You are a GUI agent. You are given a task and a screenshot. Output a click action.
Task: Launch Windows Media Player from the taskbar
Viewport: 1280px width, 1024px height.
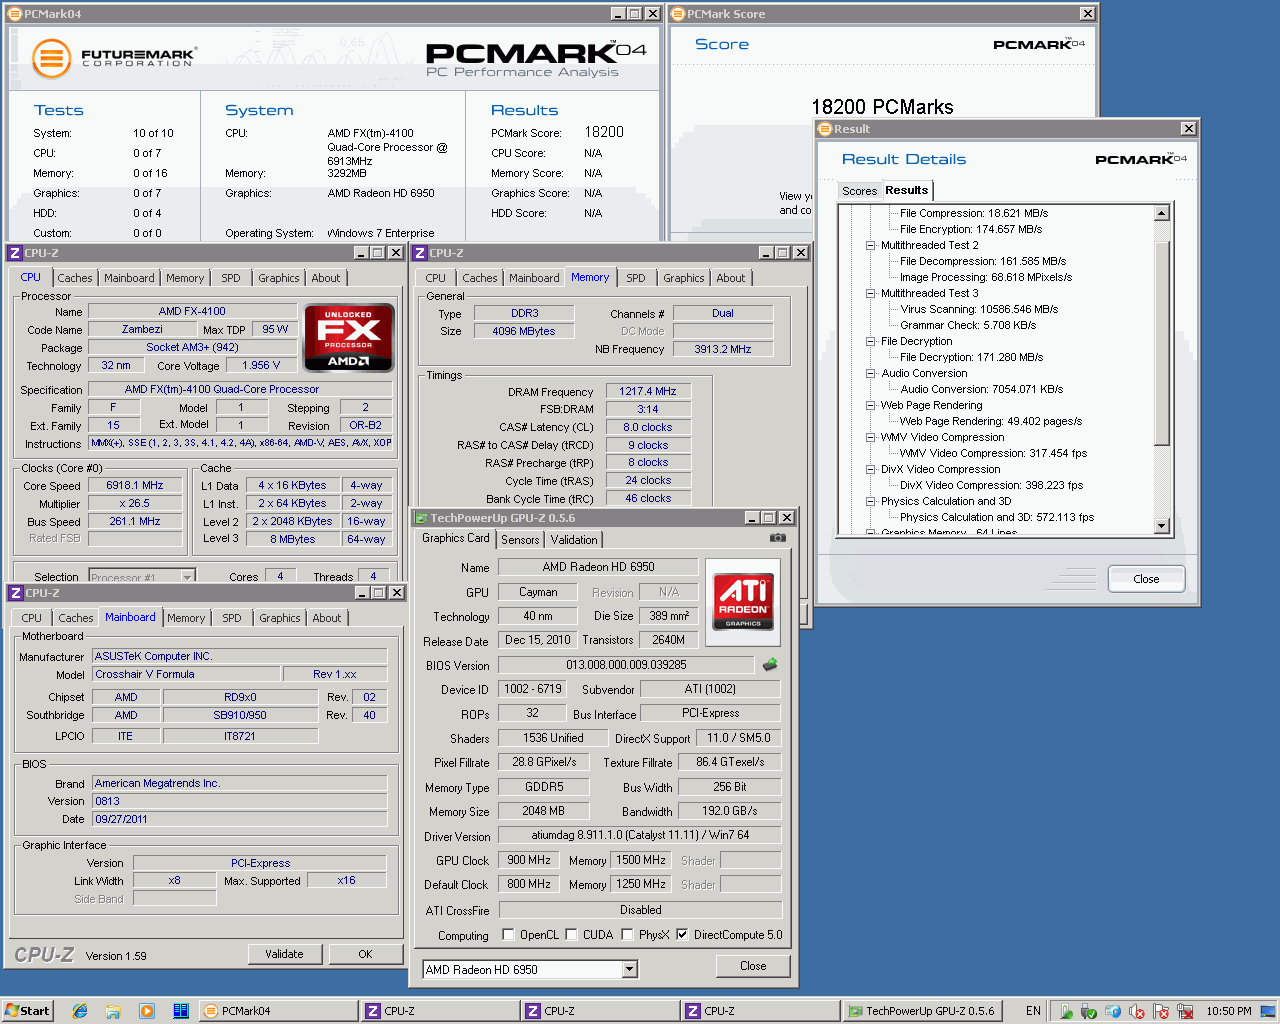[147, 1011]
